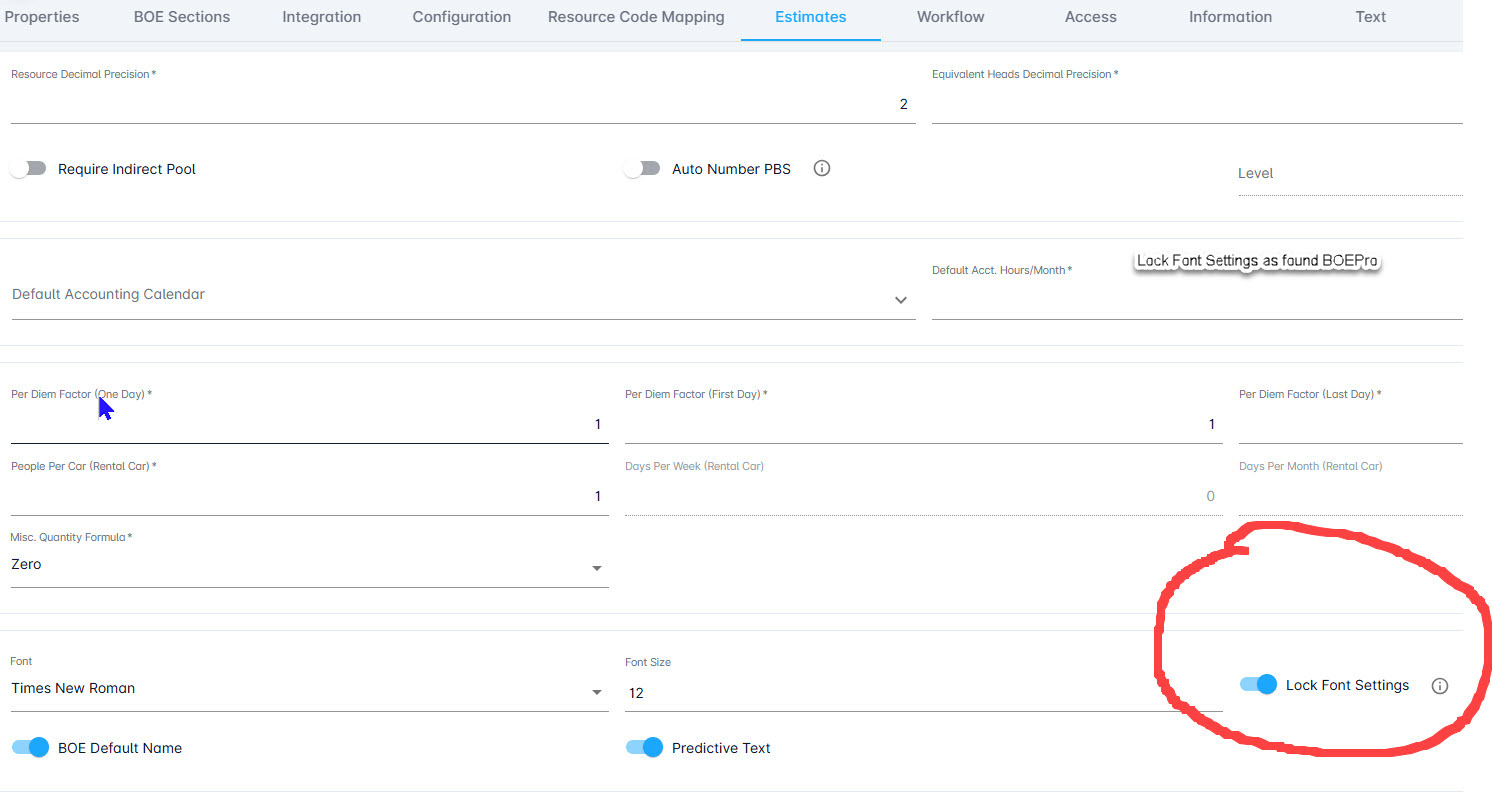
Task: Focus the Per Diem Factor (One Day) field
Action: 309,424
